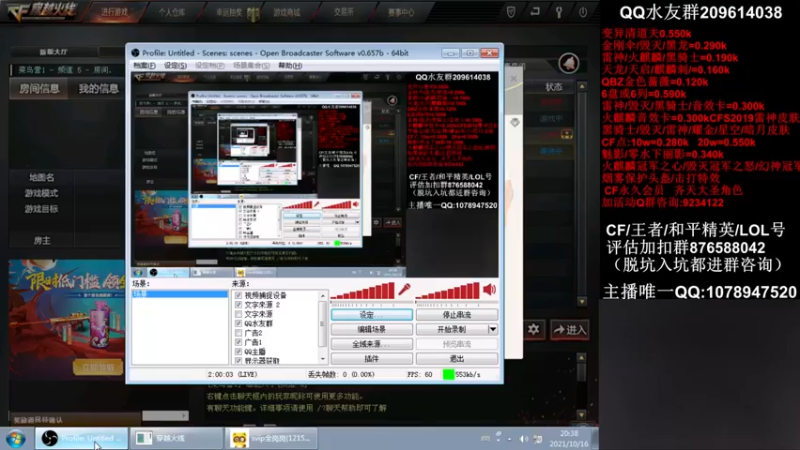Image resolution: width=800 pixels, height=450 pixels.
Task: Mute desktop audio via speaker icon
Action: [489, 290]
